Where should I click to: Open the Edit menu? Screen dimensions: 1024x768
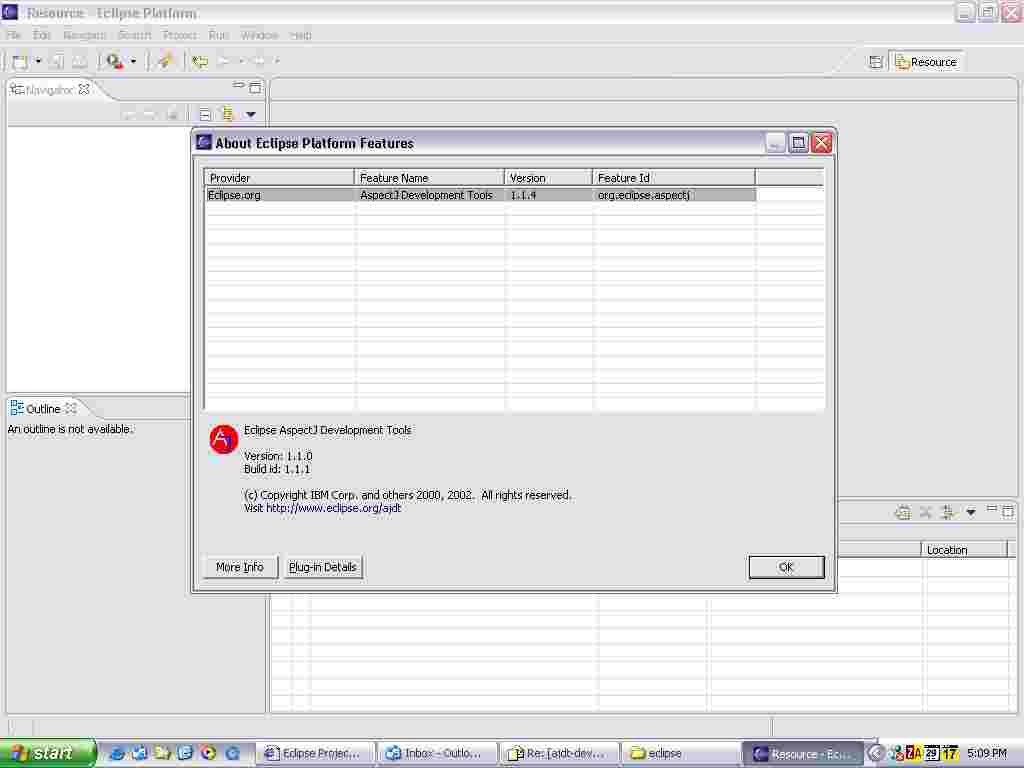click(42, 35)
